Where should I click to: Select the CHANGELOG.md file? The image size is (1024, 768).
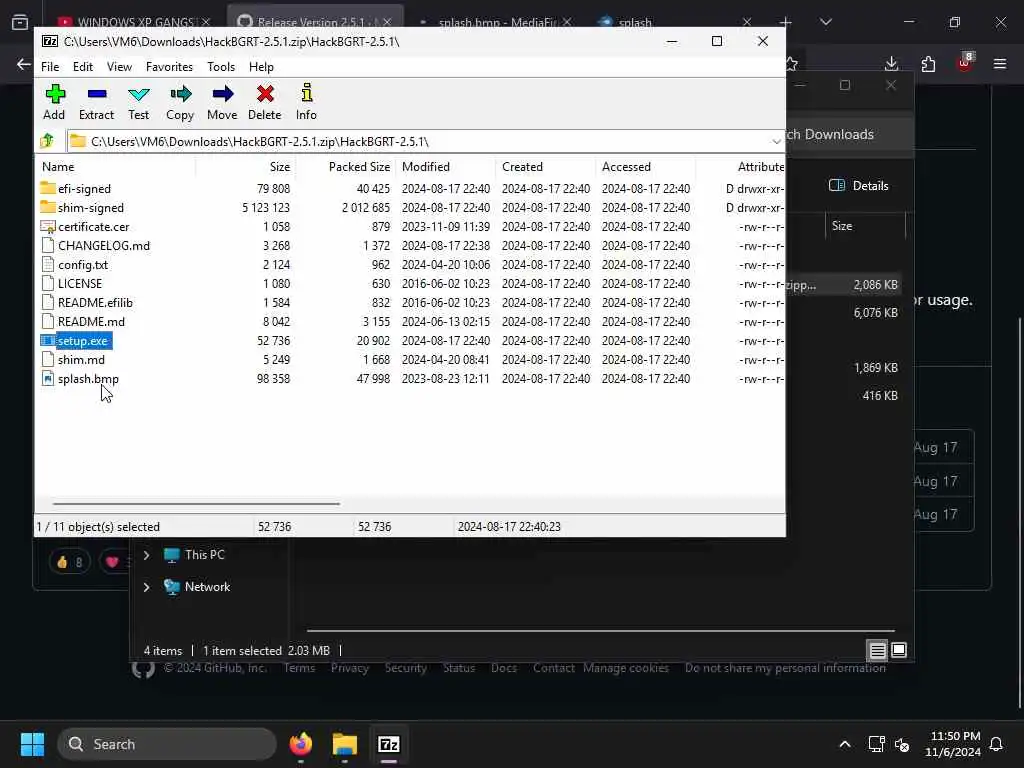click(103, 246)
